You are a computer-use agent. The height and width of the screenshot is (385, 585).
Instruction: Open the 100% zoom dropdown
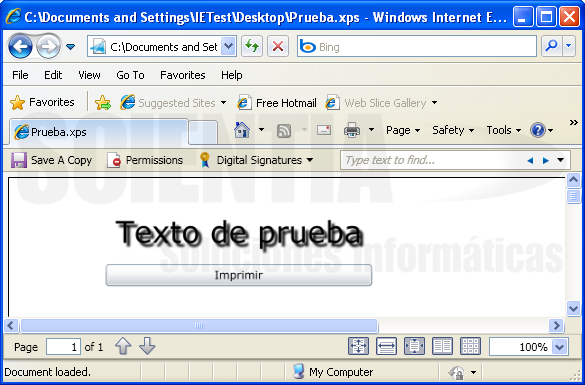click(x=560, y=347)
